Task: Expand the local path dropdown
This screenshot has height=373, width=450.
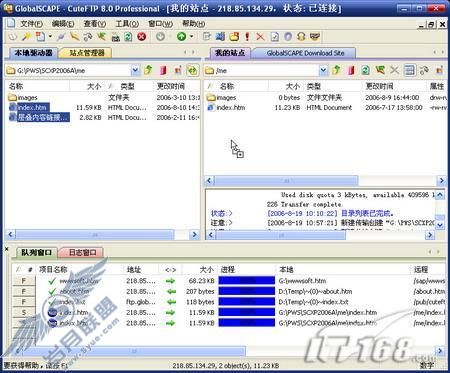Action: coord(135,70)
